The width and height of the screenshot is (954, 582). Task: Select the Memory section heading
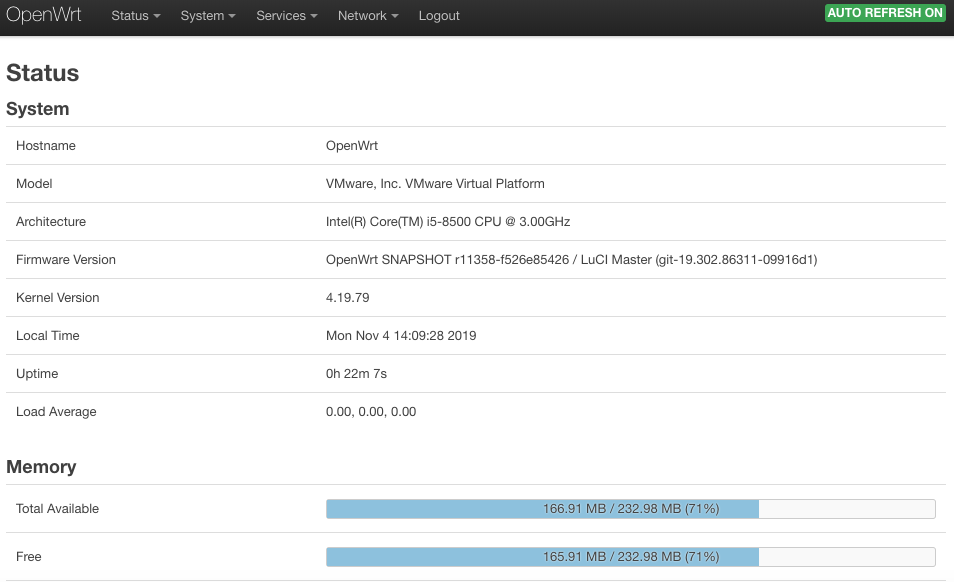[x=41, y=467]
